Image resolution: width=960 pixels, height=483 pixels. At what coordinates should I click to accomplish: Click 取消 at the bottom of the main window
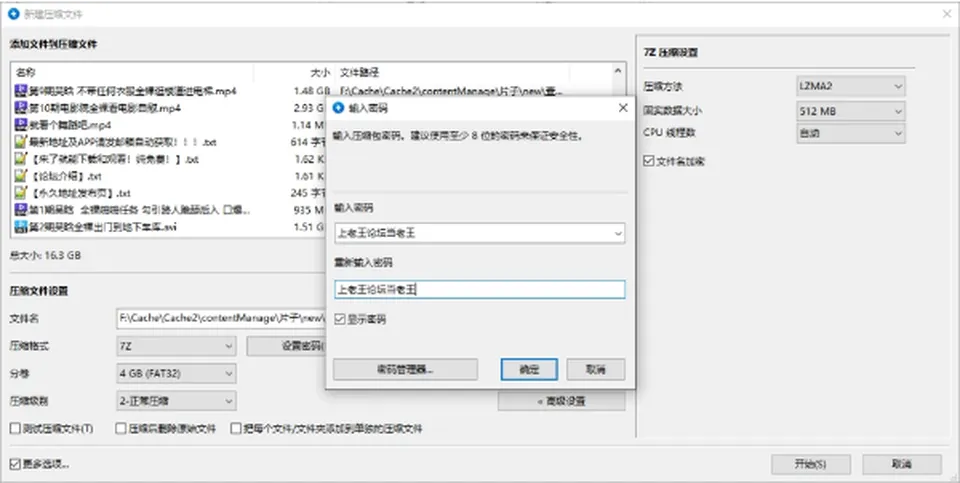(x=902, y=464)
